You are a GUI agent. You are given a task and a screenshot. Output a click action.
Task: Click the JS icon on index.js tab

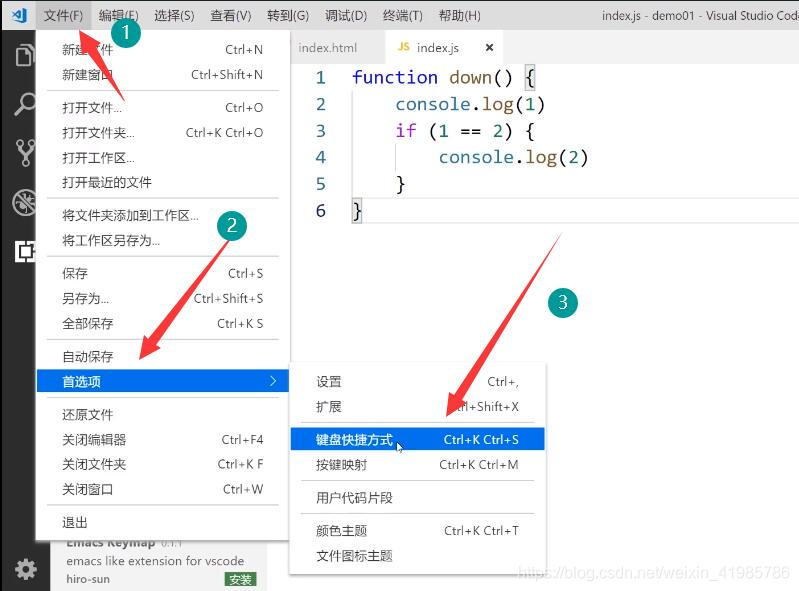(404, 47)
